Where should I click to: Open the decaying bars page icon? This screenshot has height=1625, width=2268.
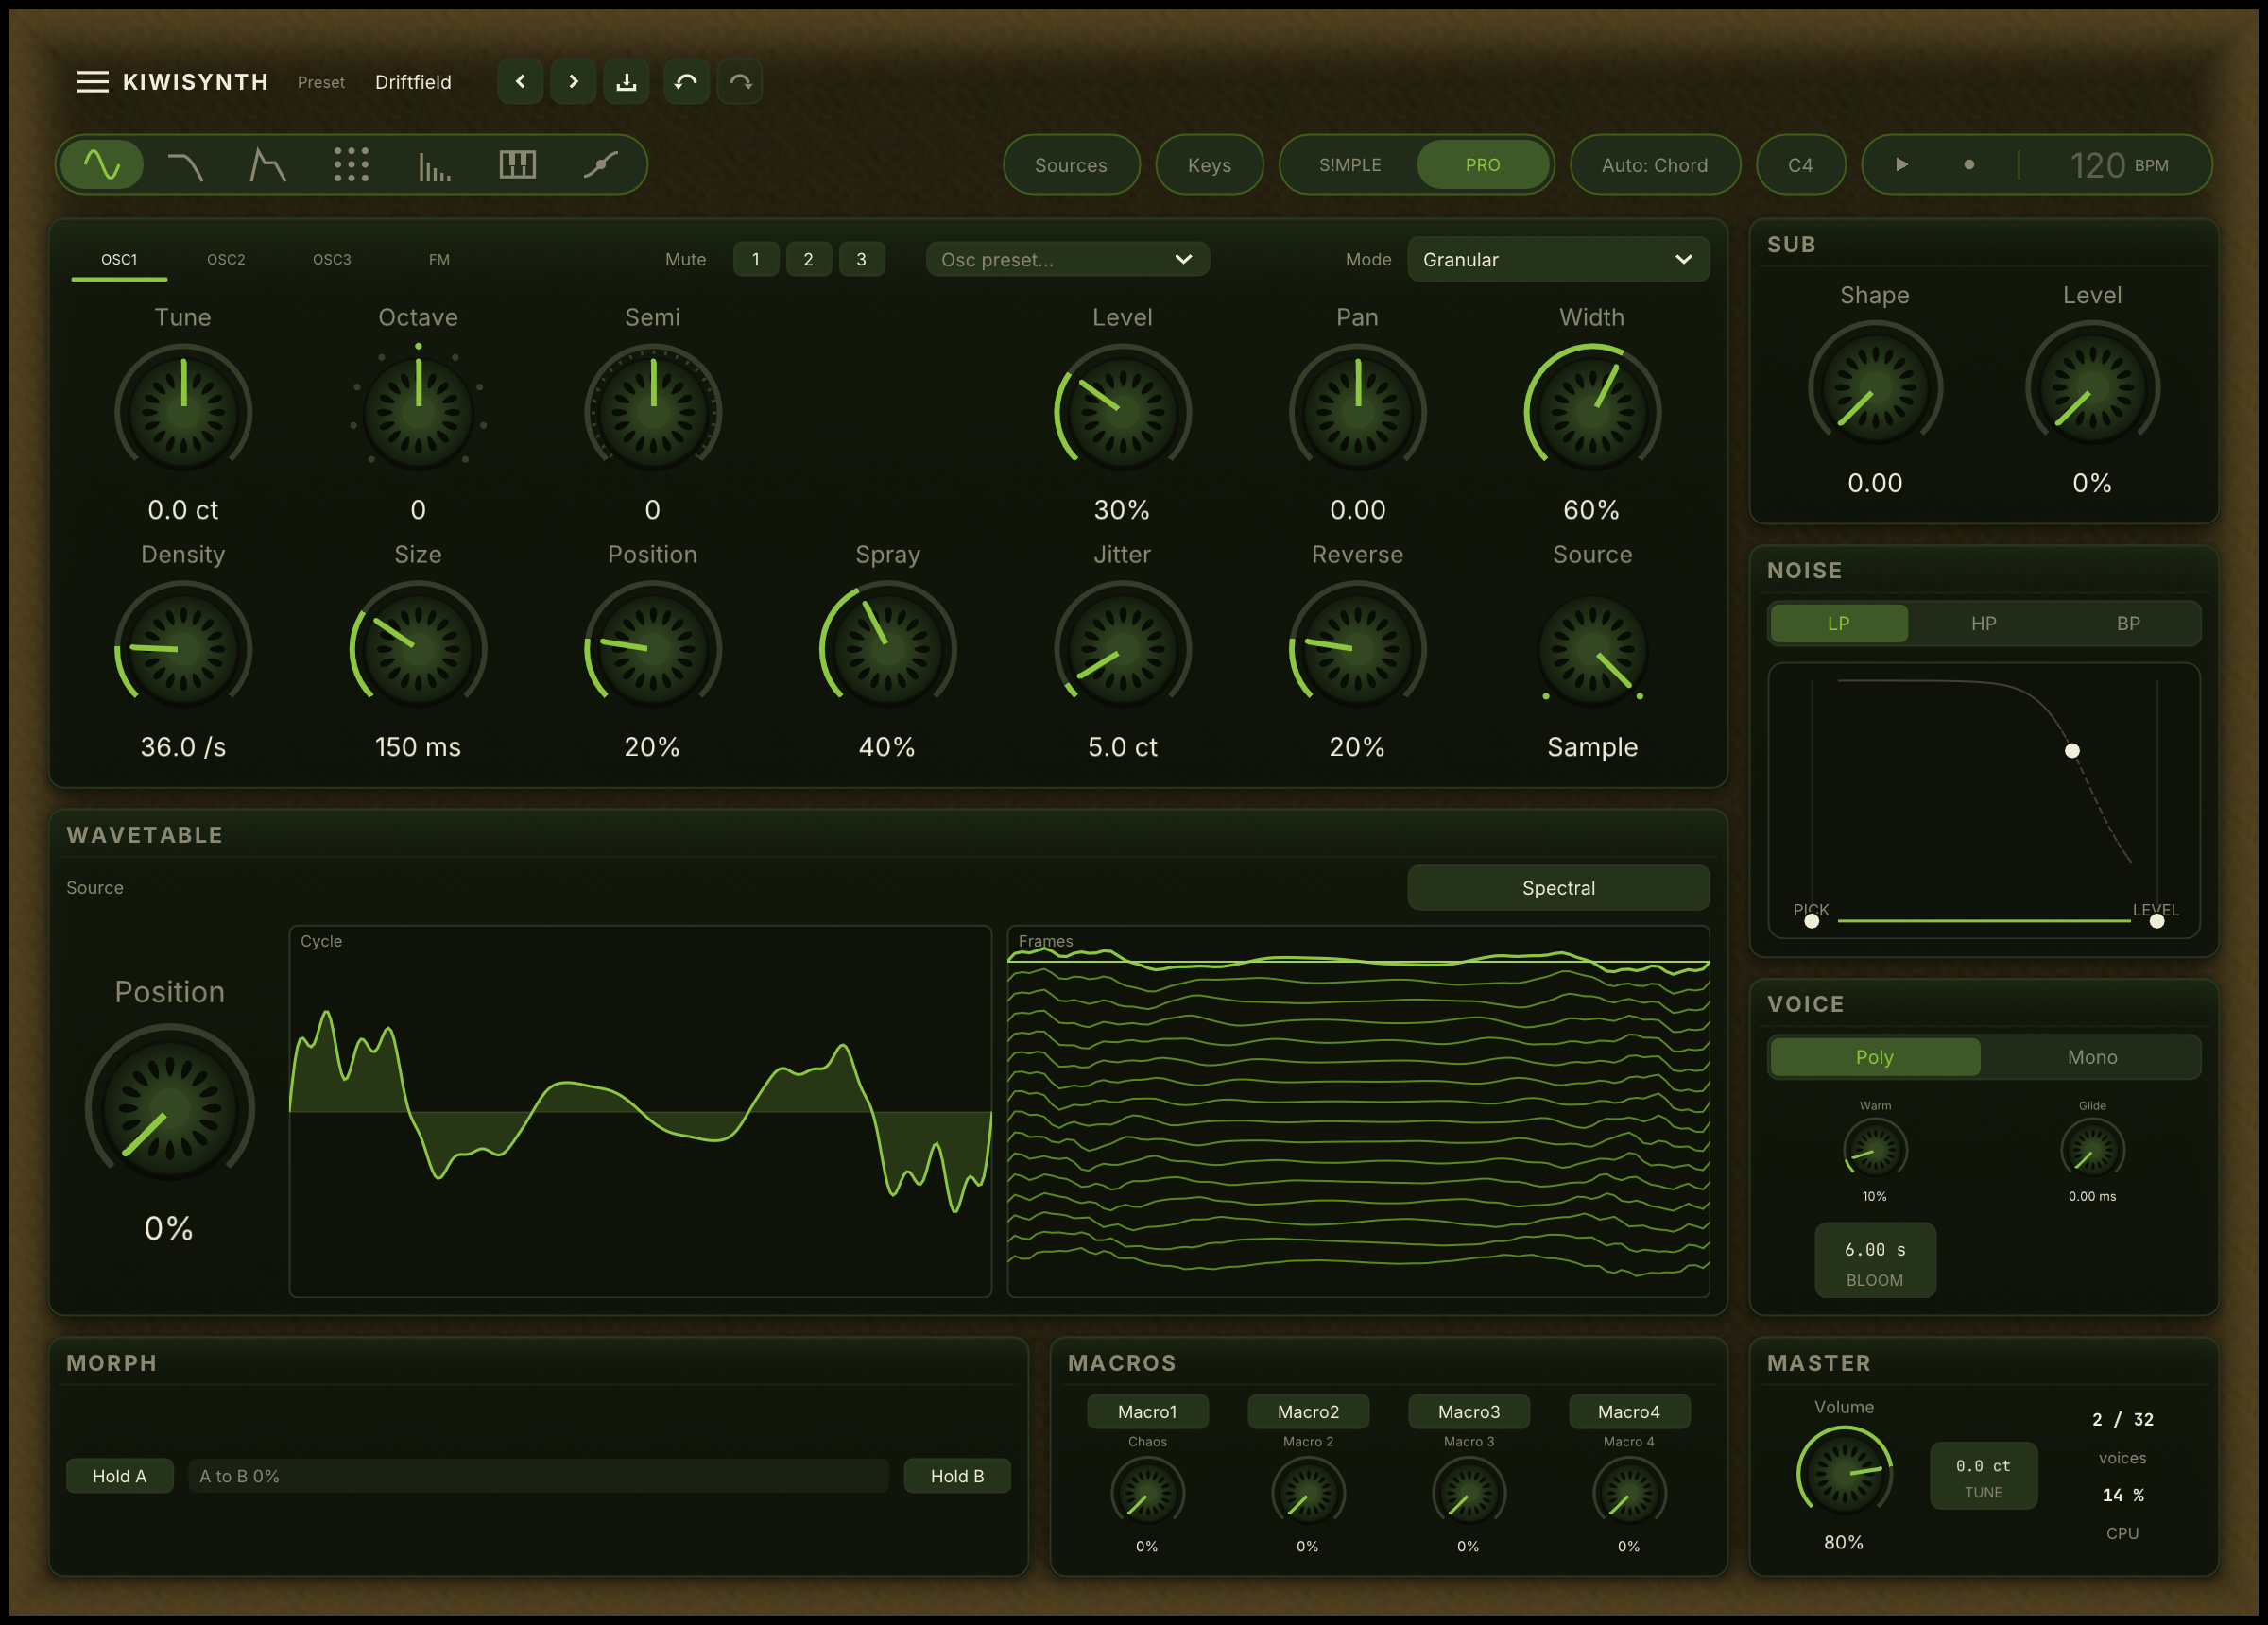tap(434, 165)
